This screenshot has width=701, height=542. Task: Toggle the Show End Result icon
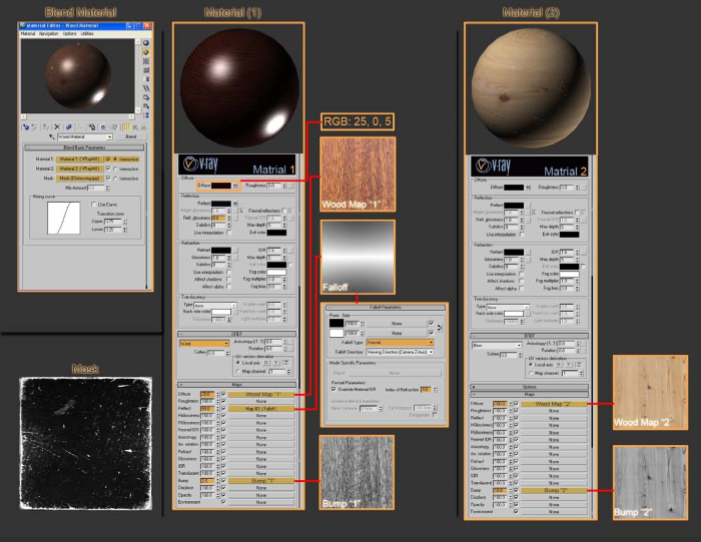(127, 127)
